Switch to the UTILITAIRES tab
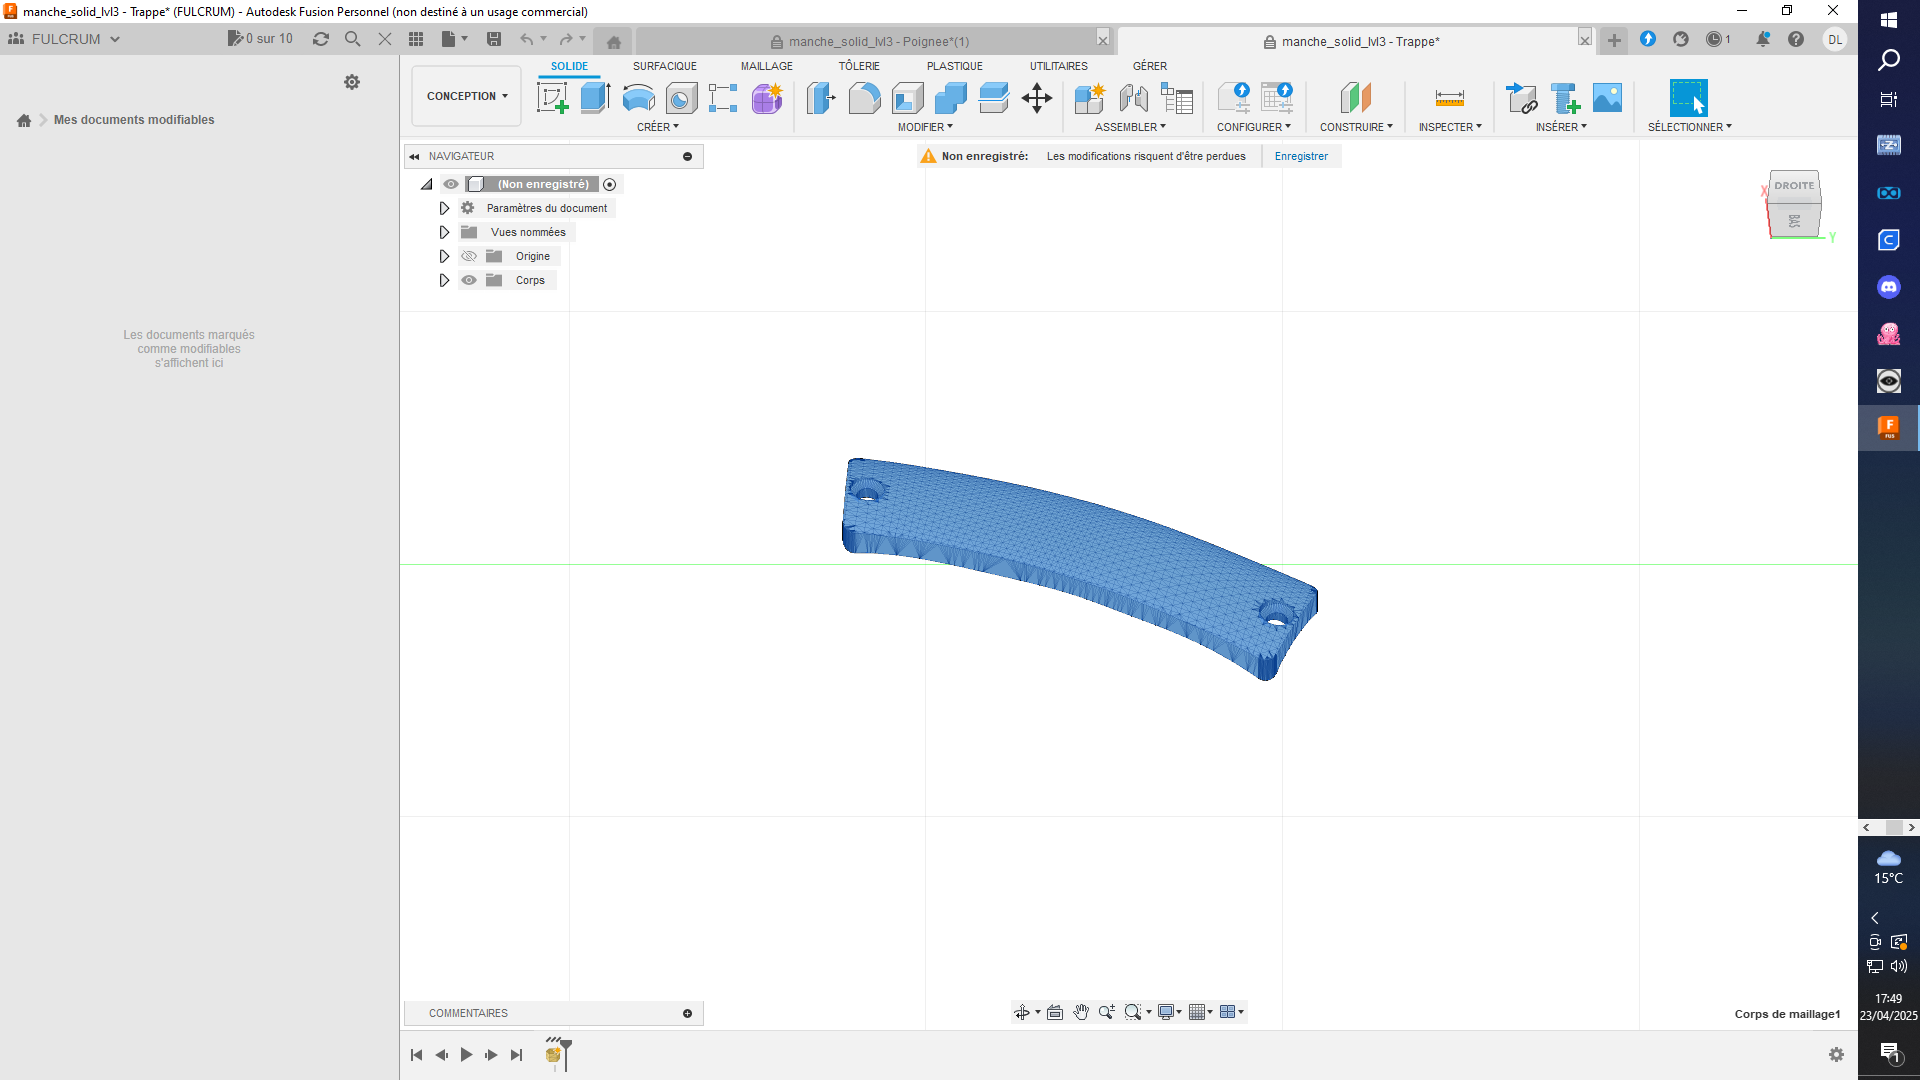The width and height of the screenshot is (1920, 1080). pyautogui.click(x=1059, y=66)
